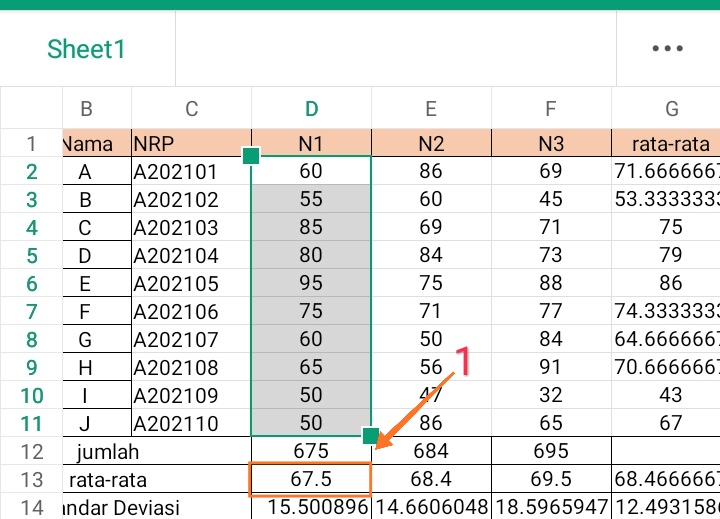720x519 pixels.
Task: Select column E header
Action: [x=431, y=109]
